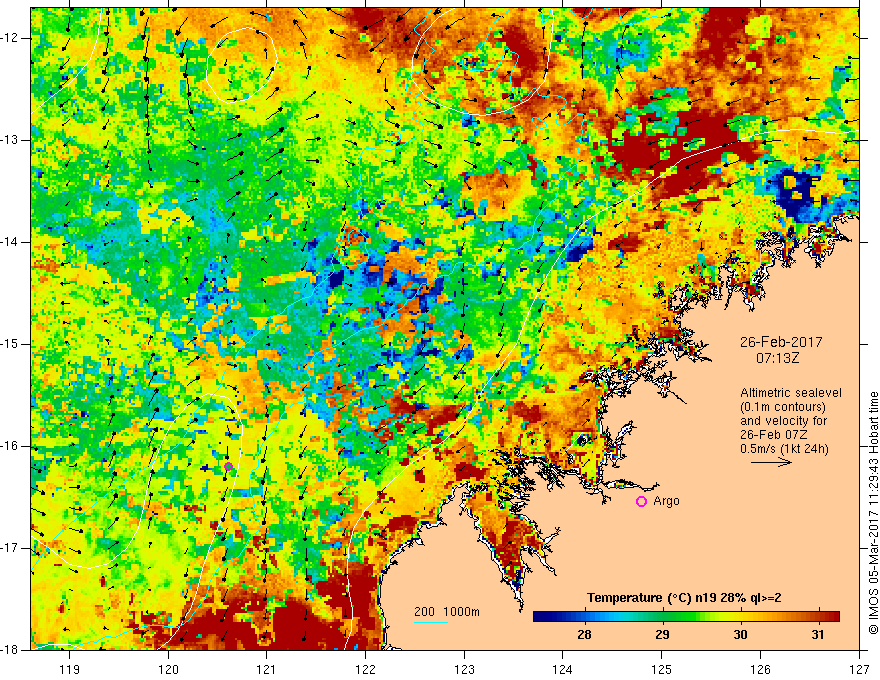Viewport: 880px width, 680px height.
Task: Click the '125' longitude axis label
Action: [x=662, y=669]
